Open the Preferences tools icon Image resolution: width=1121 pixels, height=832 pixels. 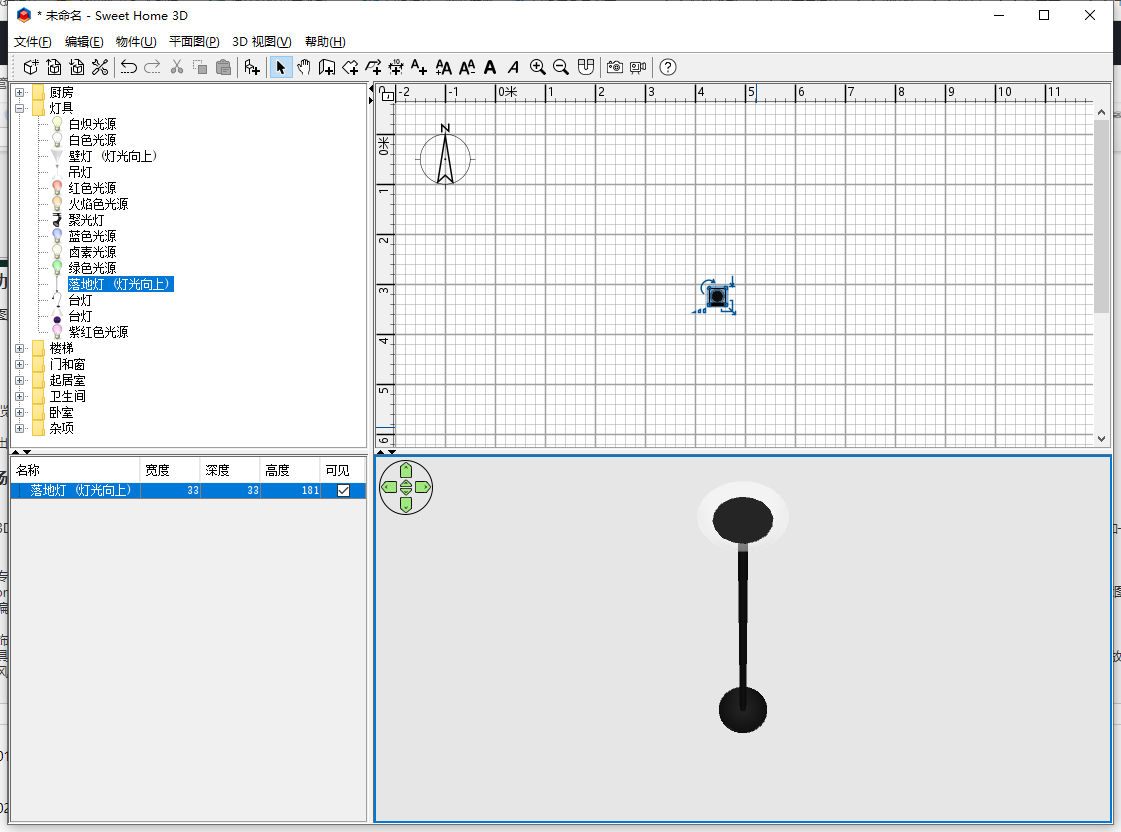coord(100,67)
